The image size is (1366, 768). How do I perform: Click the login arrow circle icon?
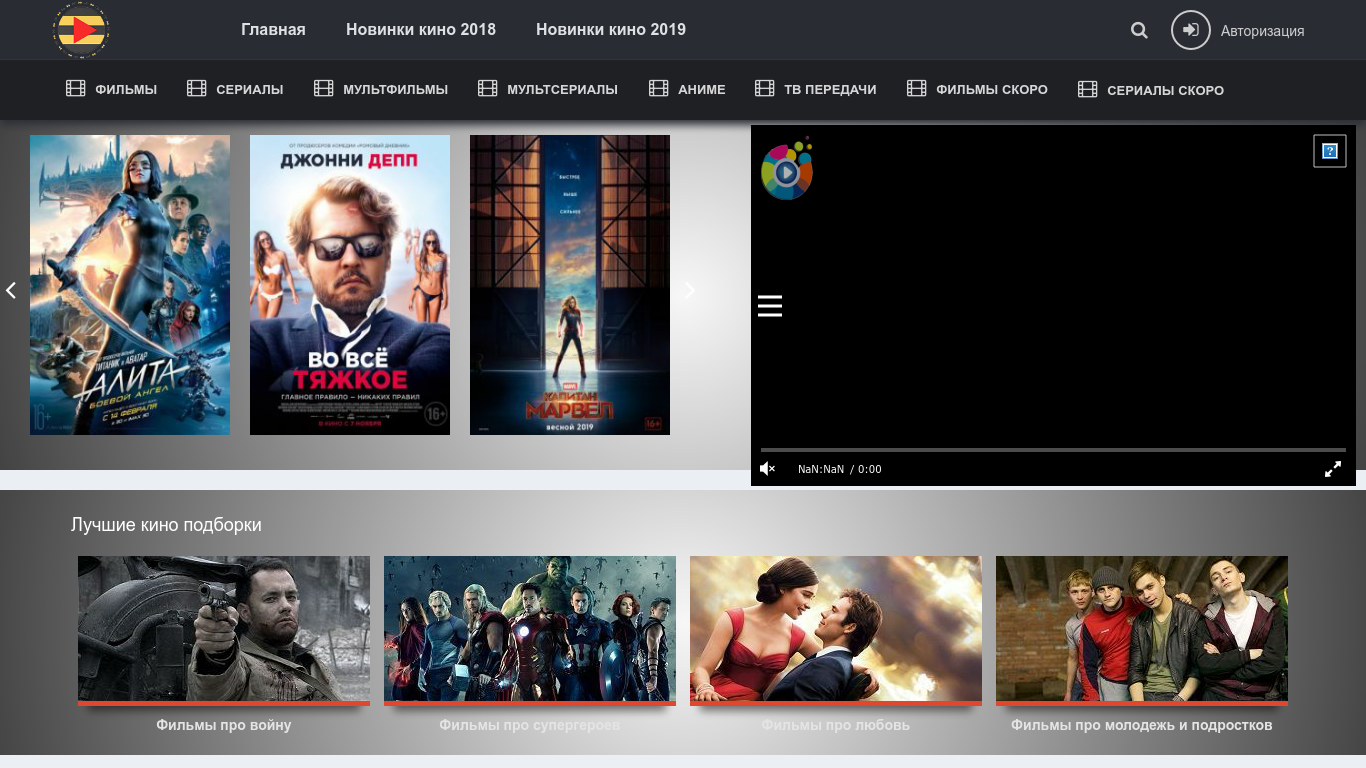(x=1190, y=30)
